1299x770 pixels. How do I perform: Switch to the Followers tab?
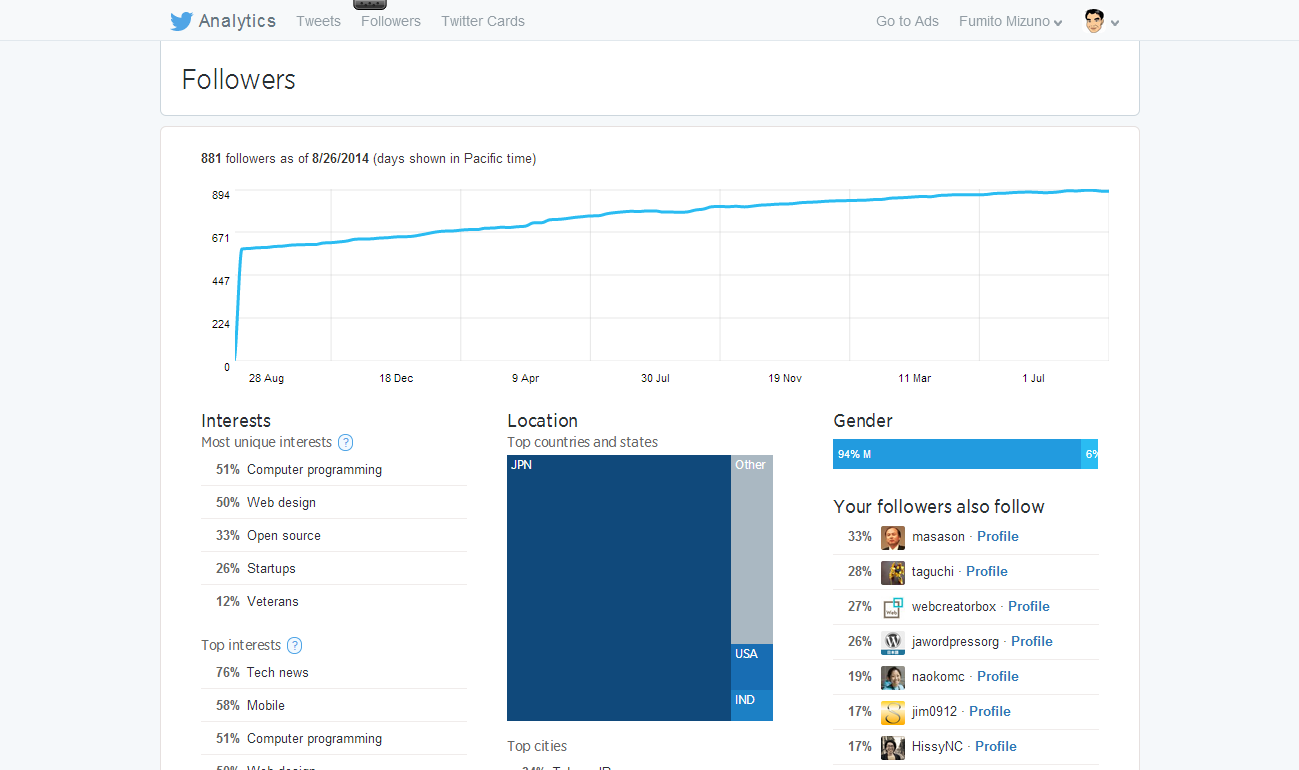(391, 21)
